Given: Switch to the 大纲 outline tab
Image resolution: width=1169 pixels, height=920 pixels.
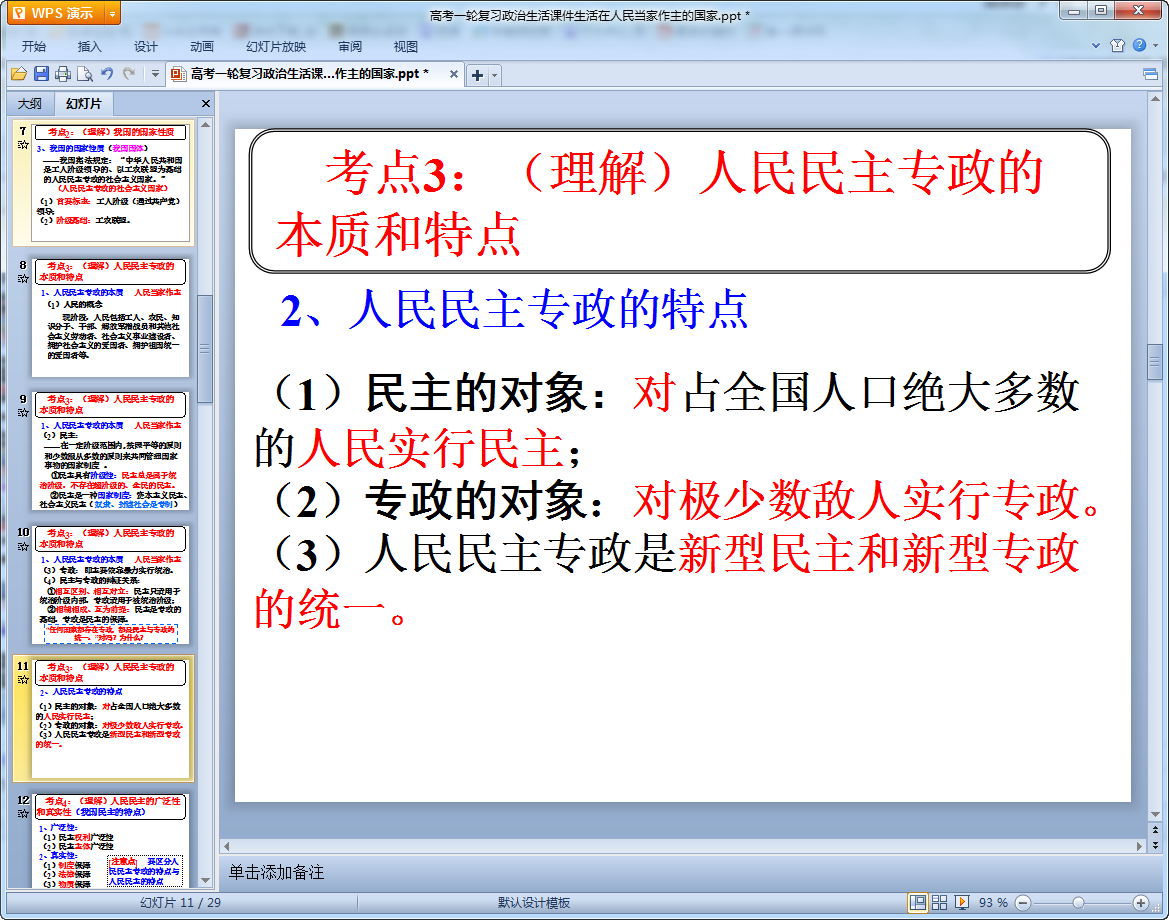Looking at the screenshot, I should (30, 104).
